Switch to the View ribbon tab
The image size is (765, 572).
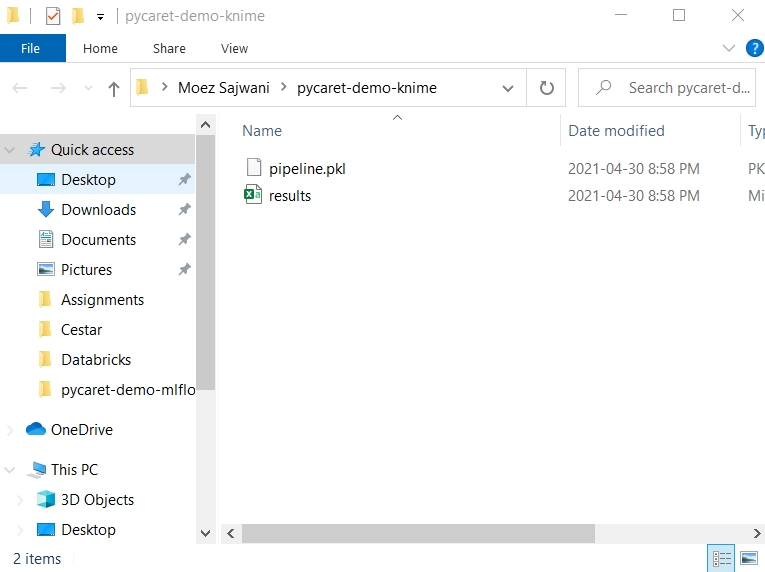point(234,48)
